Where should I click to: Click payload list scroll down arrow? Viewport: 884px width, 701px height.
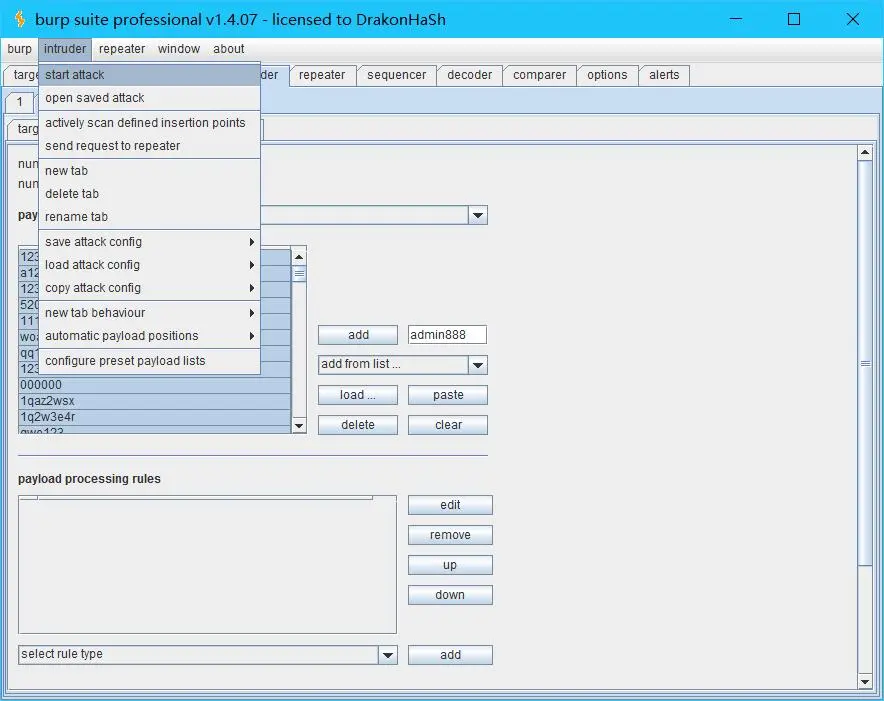point(299,426)
